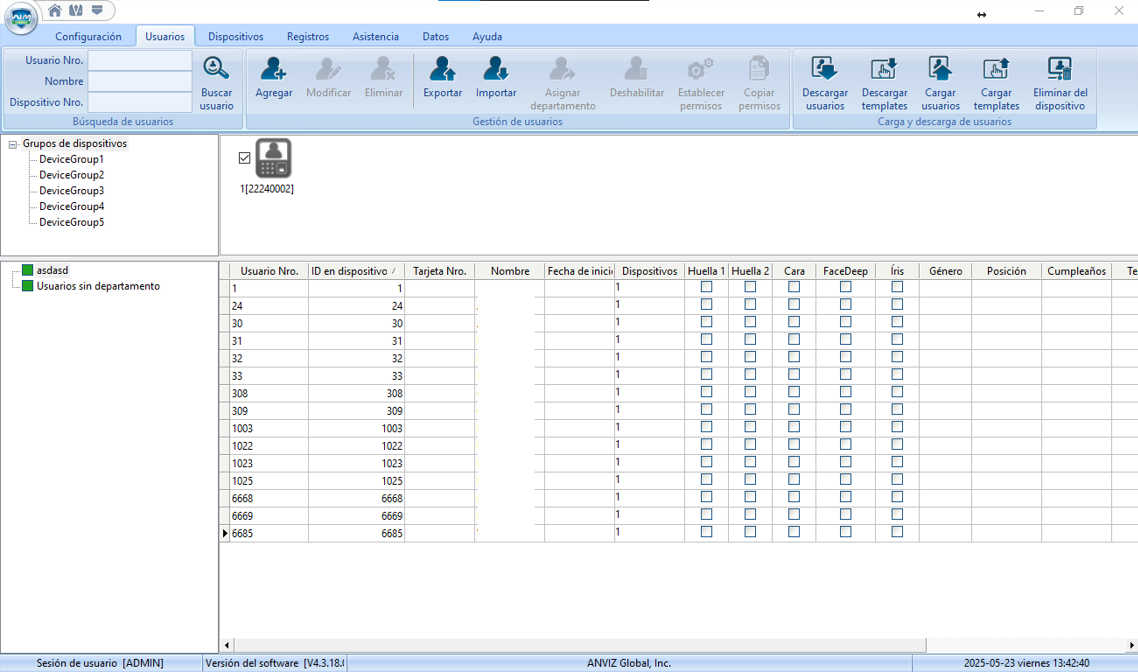Select DeviceGroup1 in the tree
Screen dimensions: 1138x672
[71, 159]
